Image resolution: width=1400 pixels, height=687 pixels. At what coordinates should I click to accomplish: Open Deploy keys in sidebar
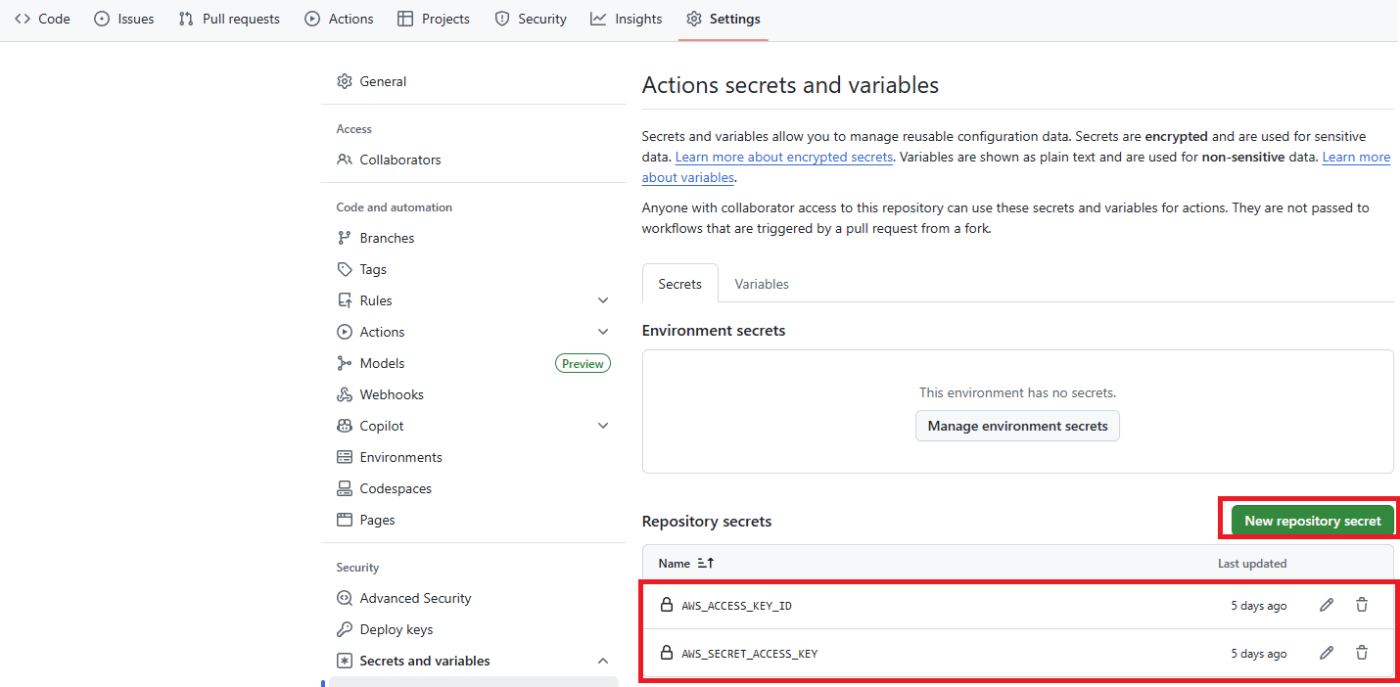(x=396, y=630)
